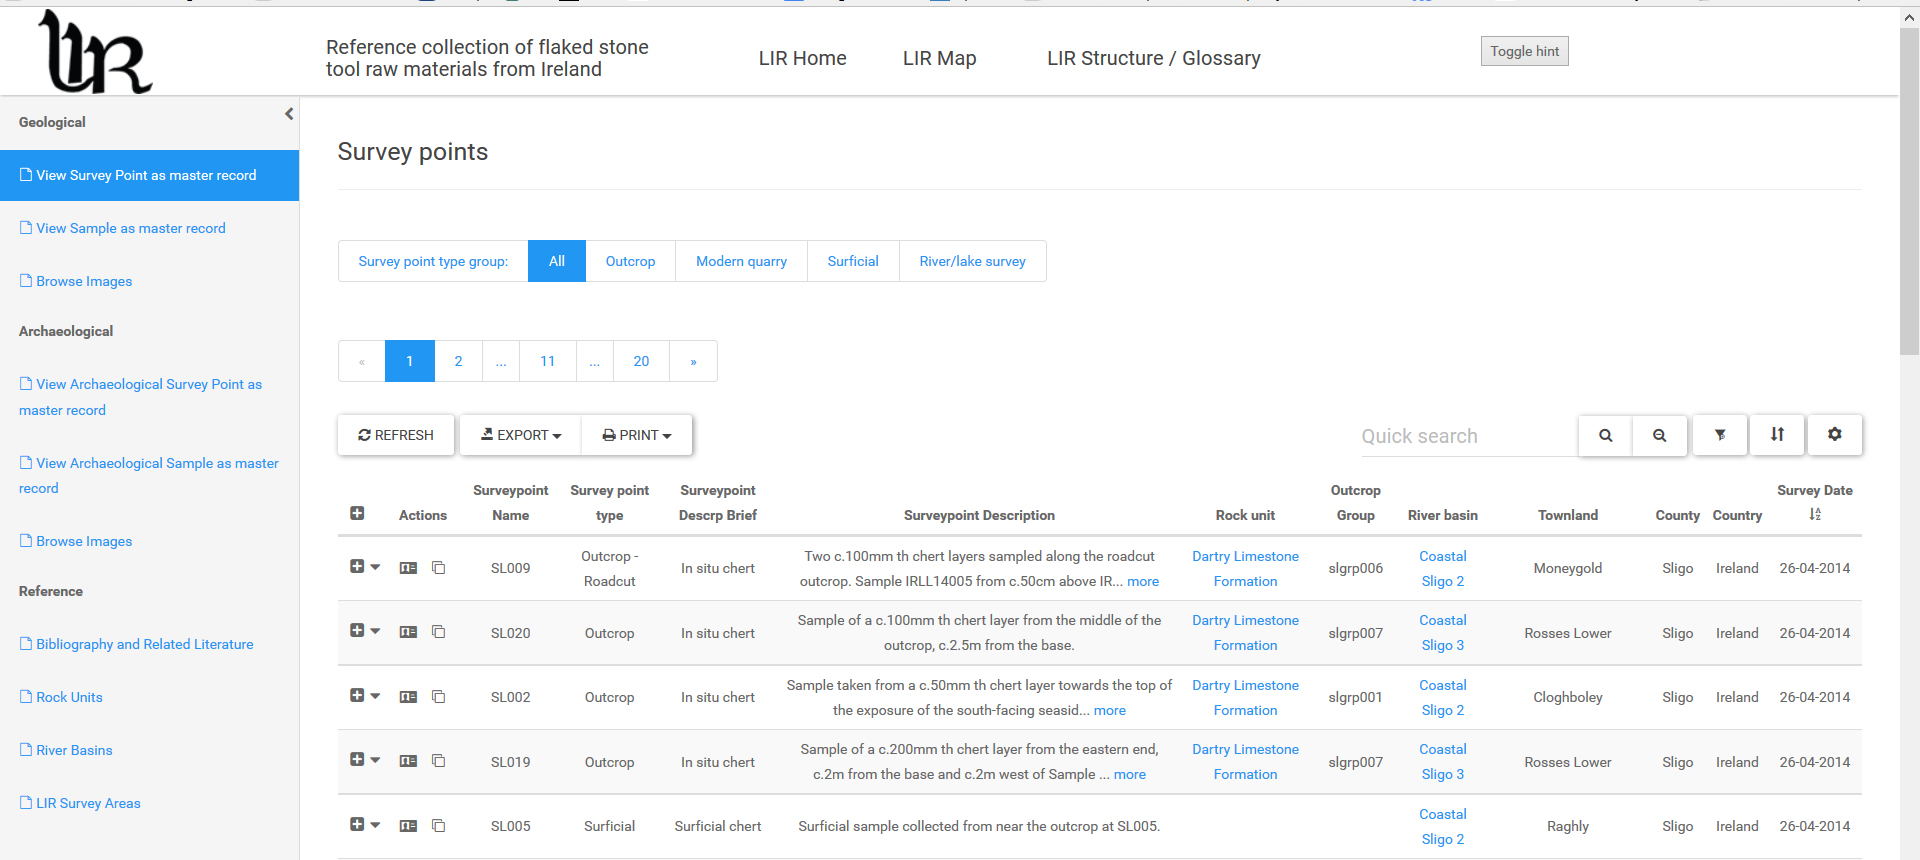
Task: Click the quick search magnifier icon
Action: pos(1605,435)
